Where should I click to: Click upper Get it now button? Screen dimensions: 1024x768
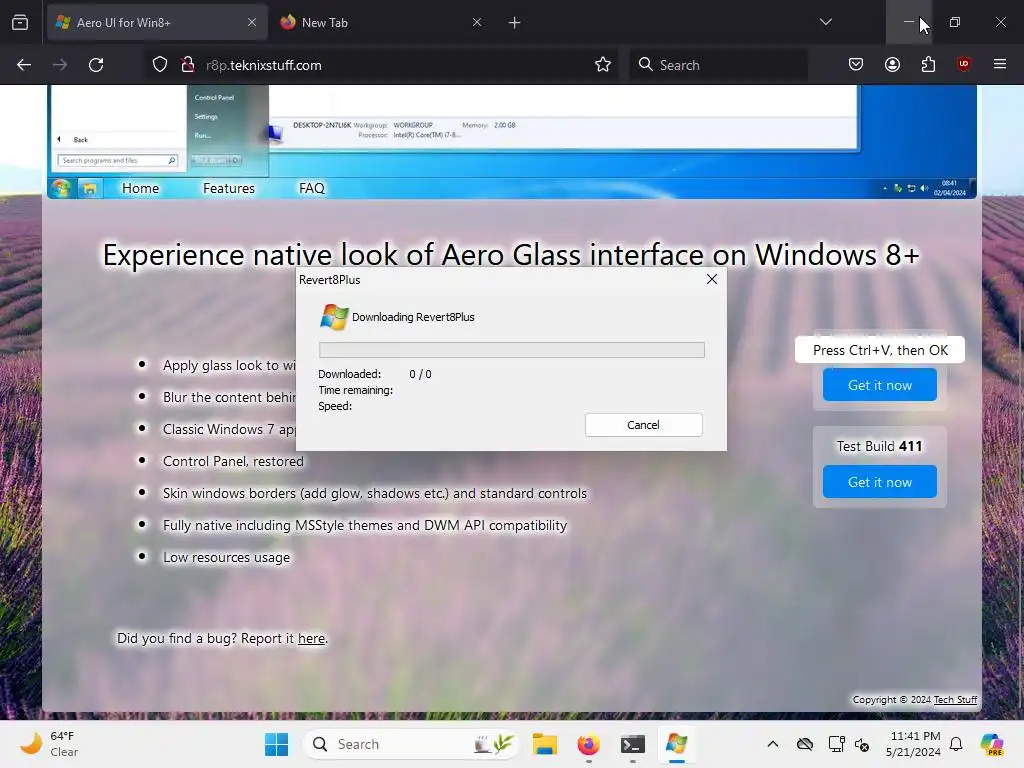click(880, 385)
